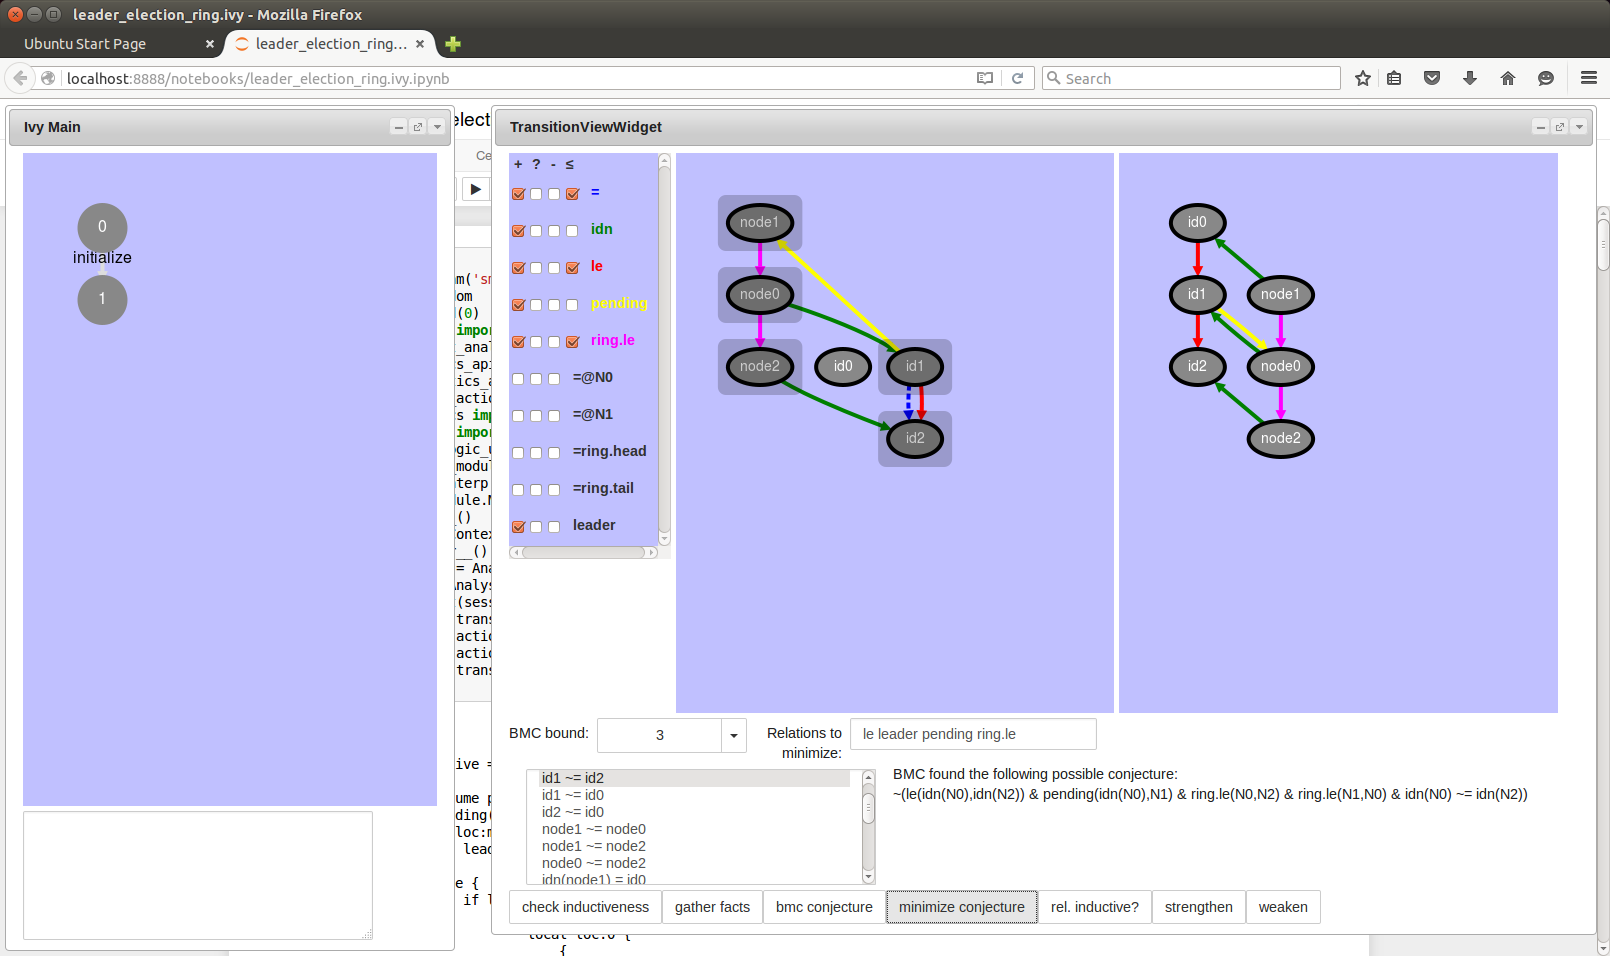Click the Pocket save icon
The image size is (1610, 956).
(x=1431, y=78)
